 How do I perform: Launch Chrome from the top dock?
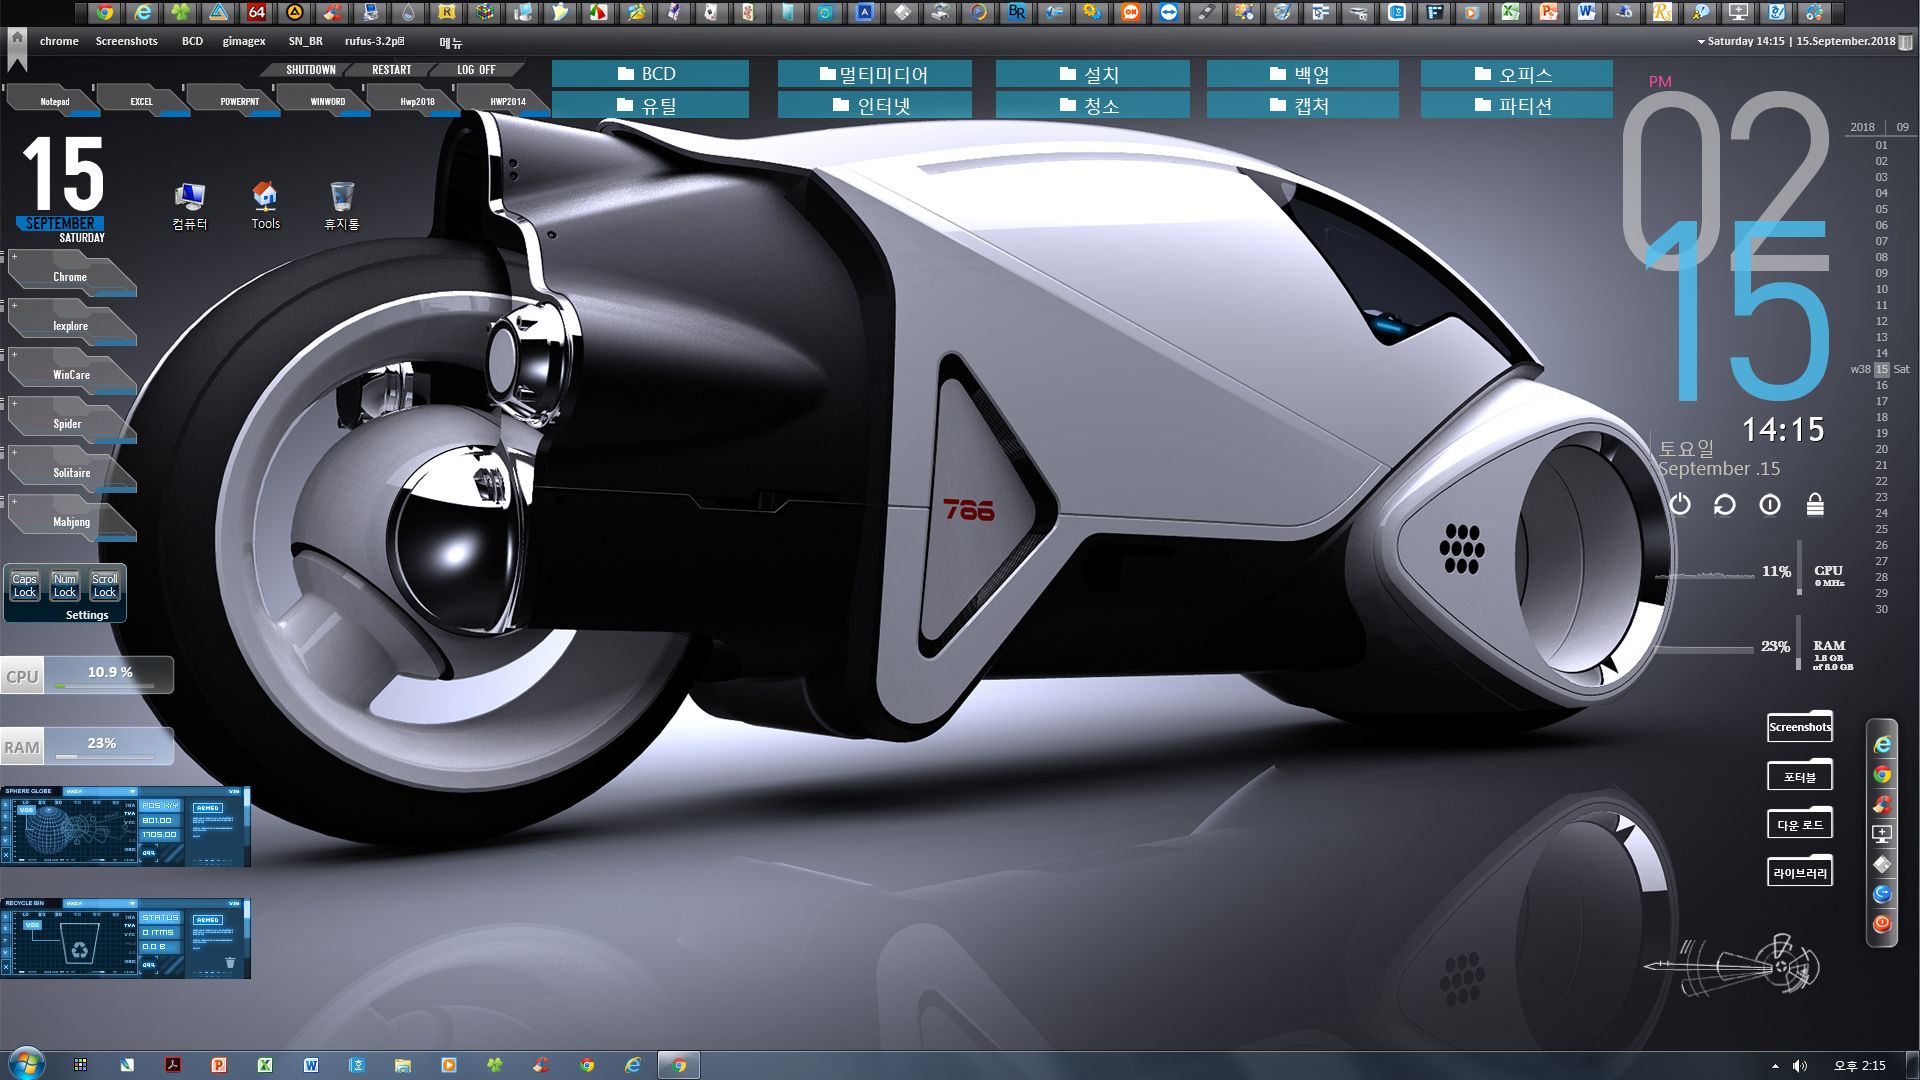104,13
